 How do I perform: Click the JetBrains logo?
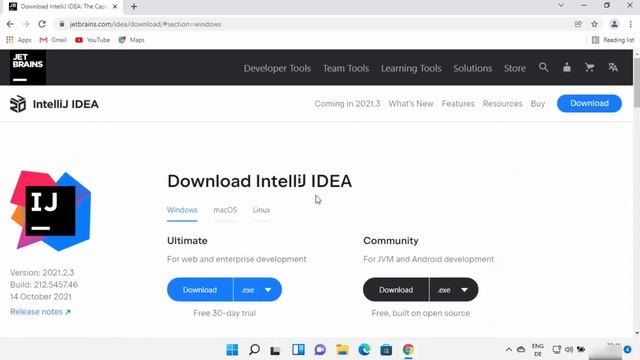point(28,67)
